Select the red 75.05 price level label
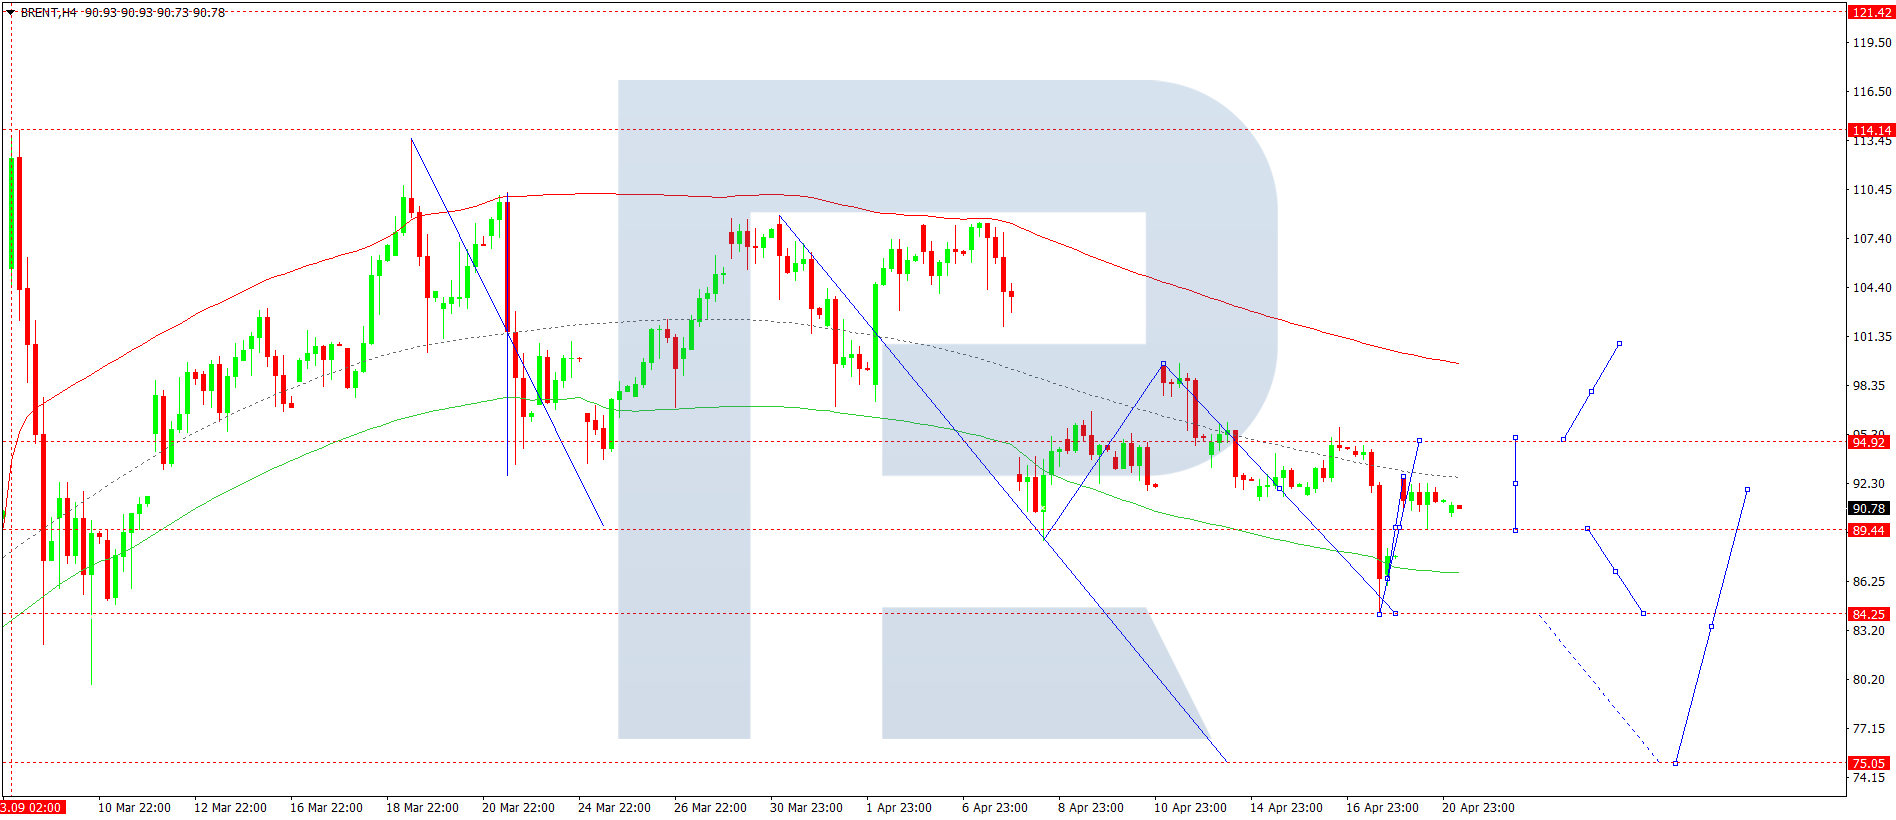Viewport: 1896px width, 820px height. tap(1868, 763)
